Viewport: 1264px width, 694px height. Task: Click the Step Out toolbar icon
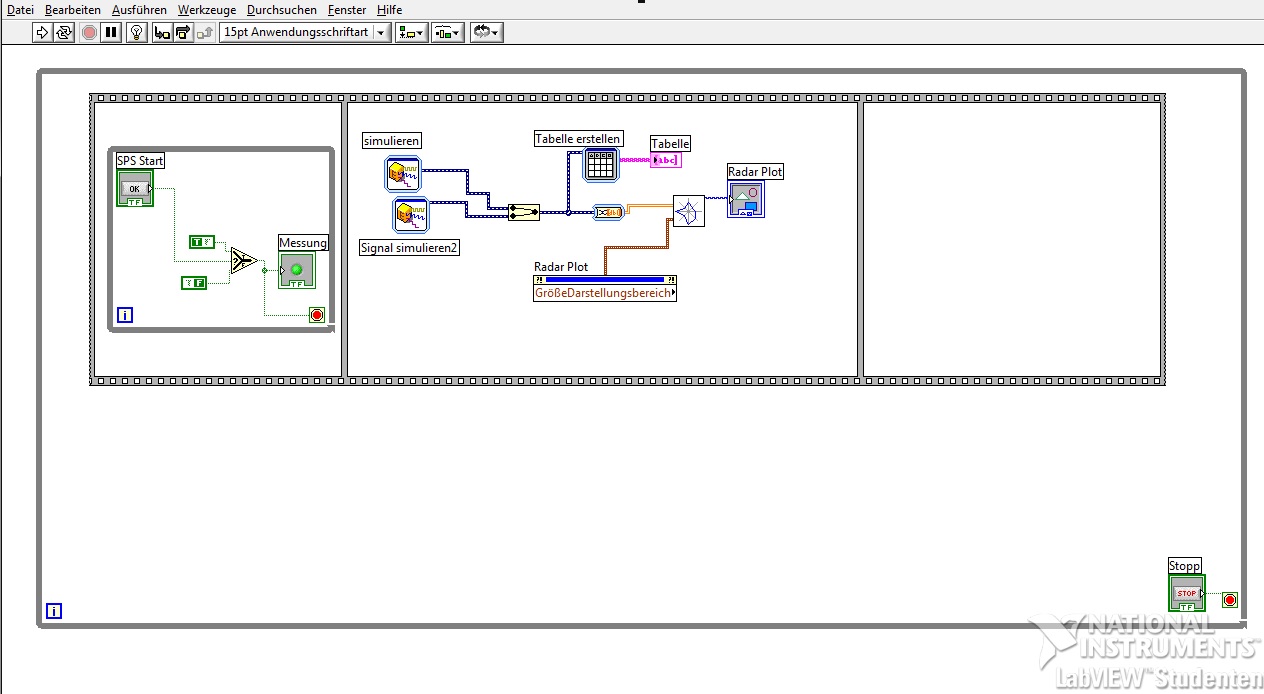[204, 32]
